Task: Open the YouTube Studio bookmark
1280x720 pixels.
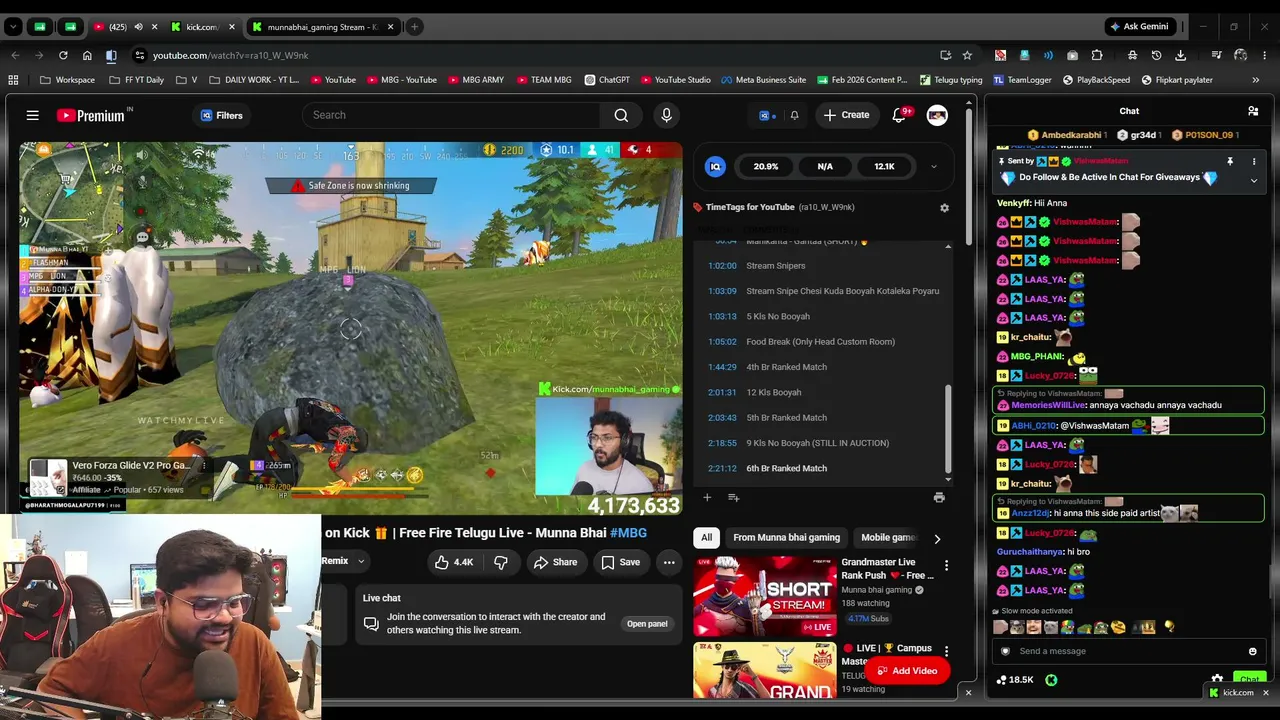Action: point(675,80)
